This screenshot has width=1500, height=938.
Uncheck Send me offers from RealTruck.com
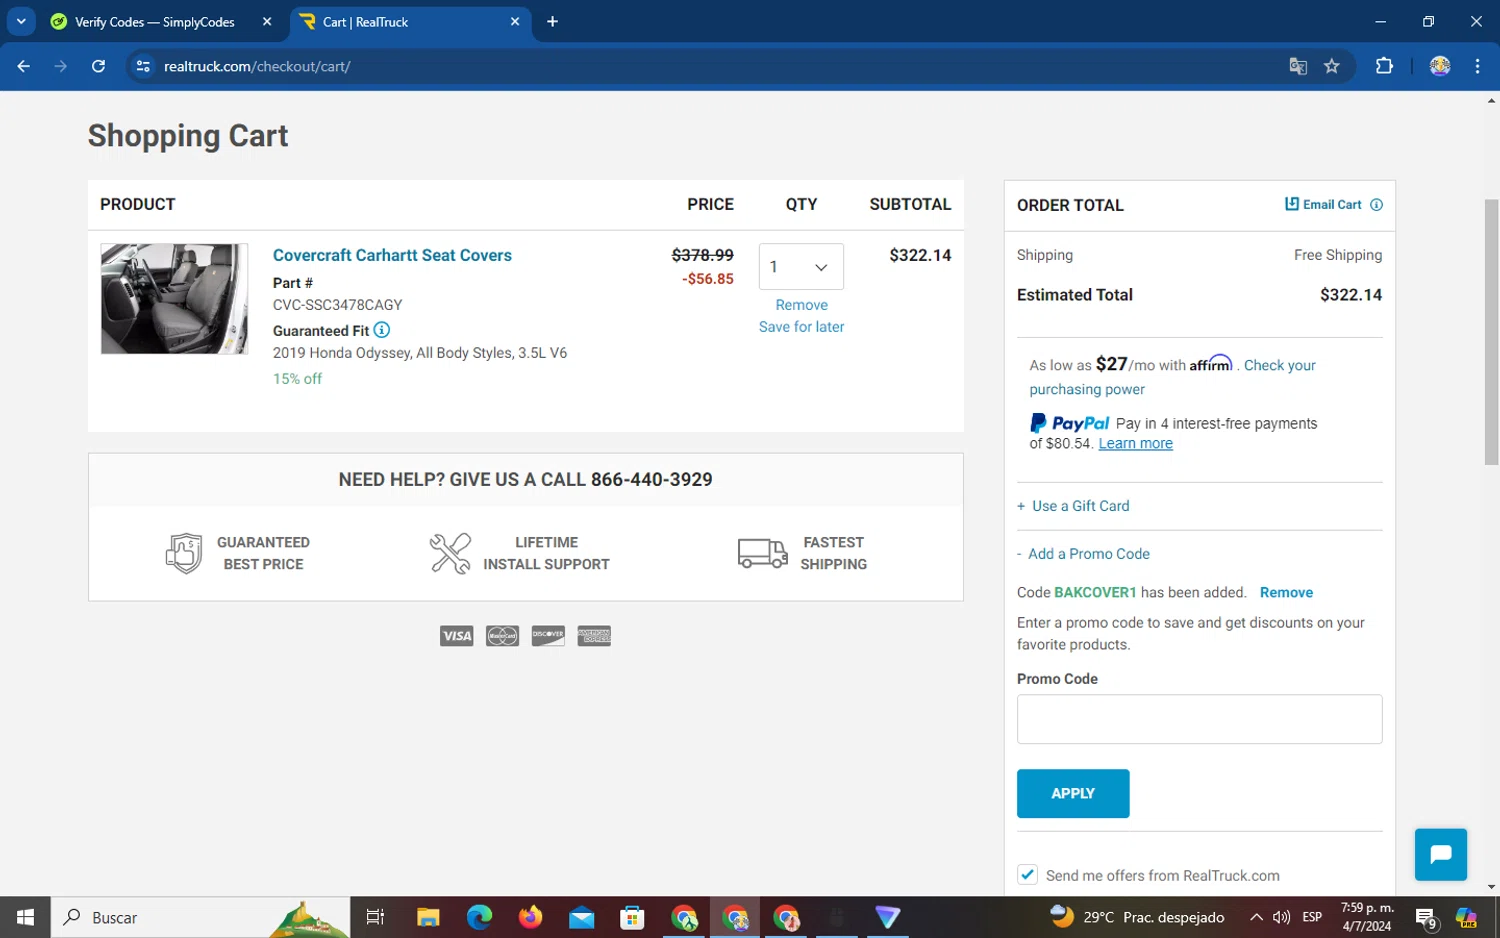[1027, 875]
